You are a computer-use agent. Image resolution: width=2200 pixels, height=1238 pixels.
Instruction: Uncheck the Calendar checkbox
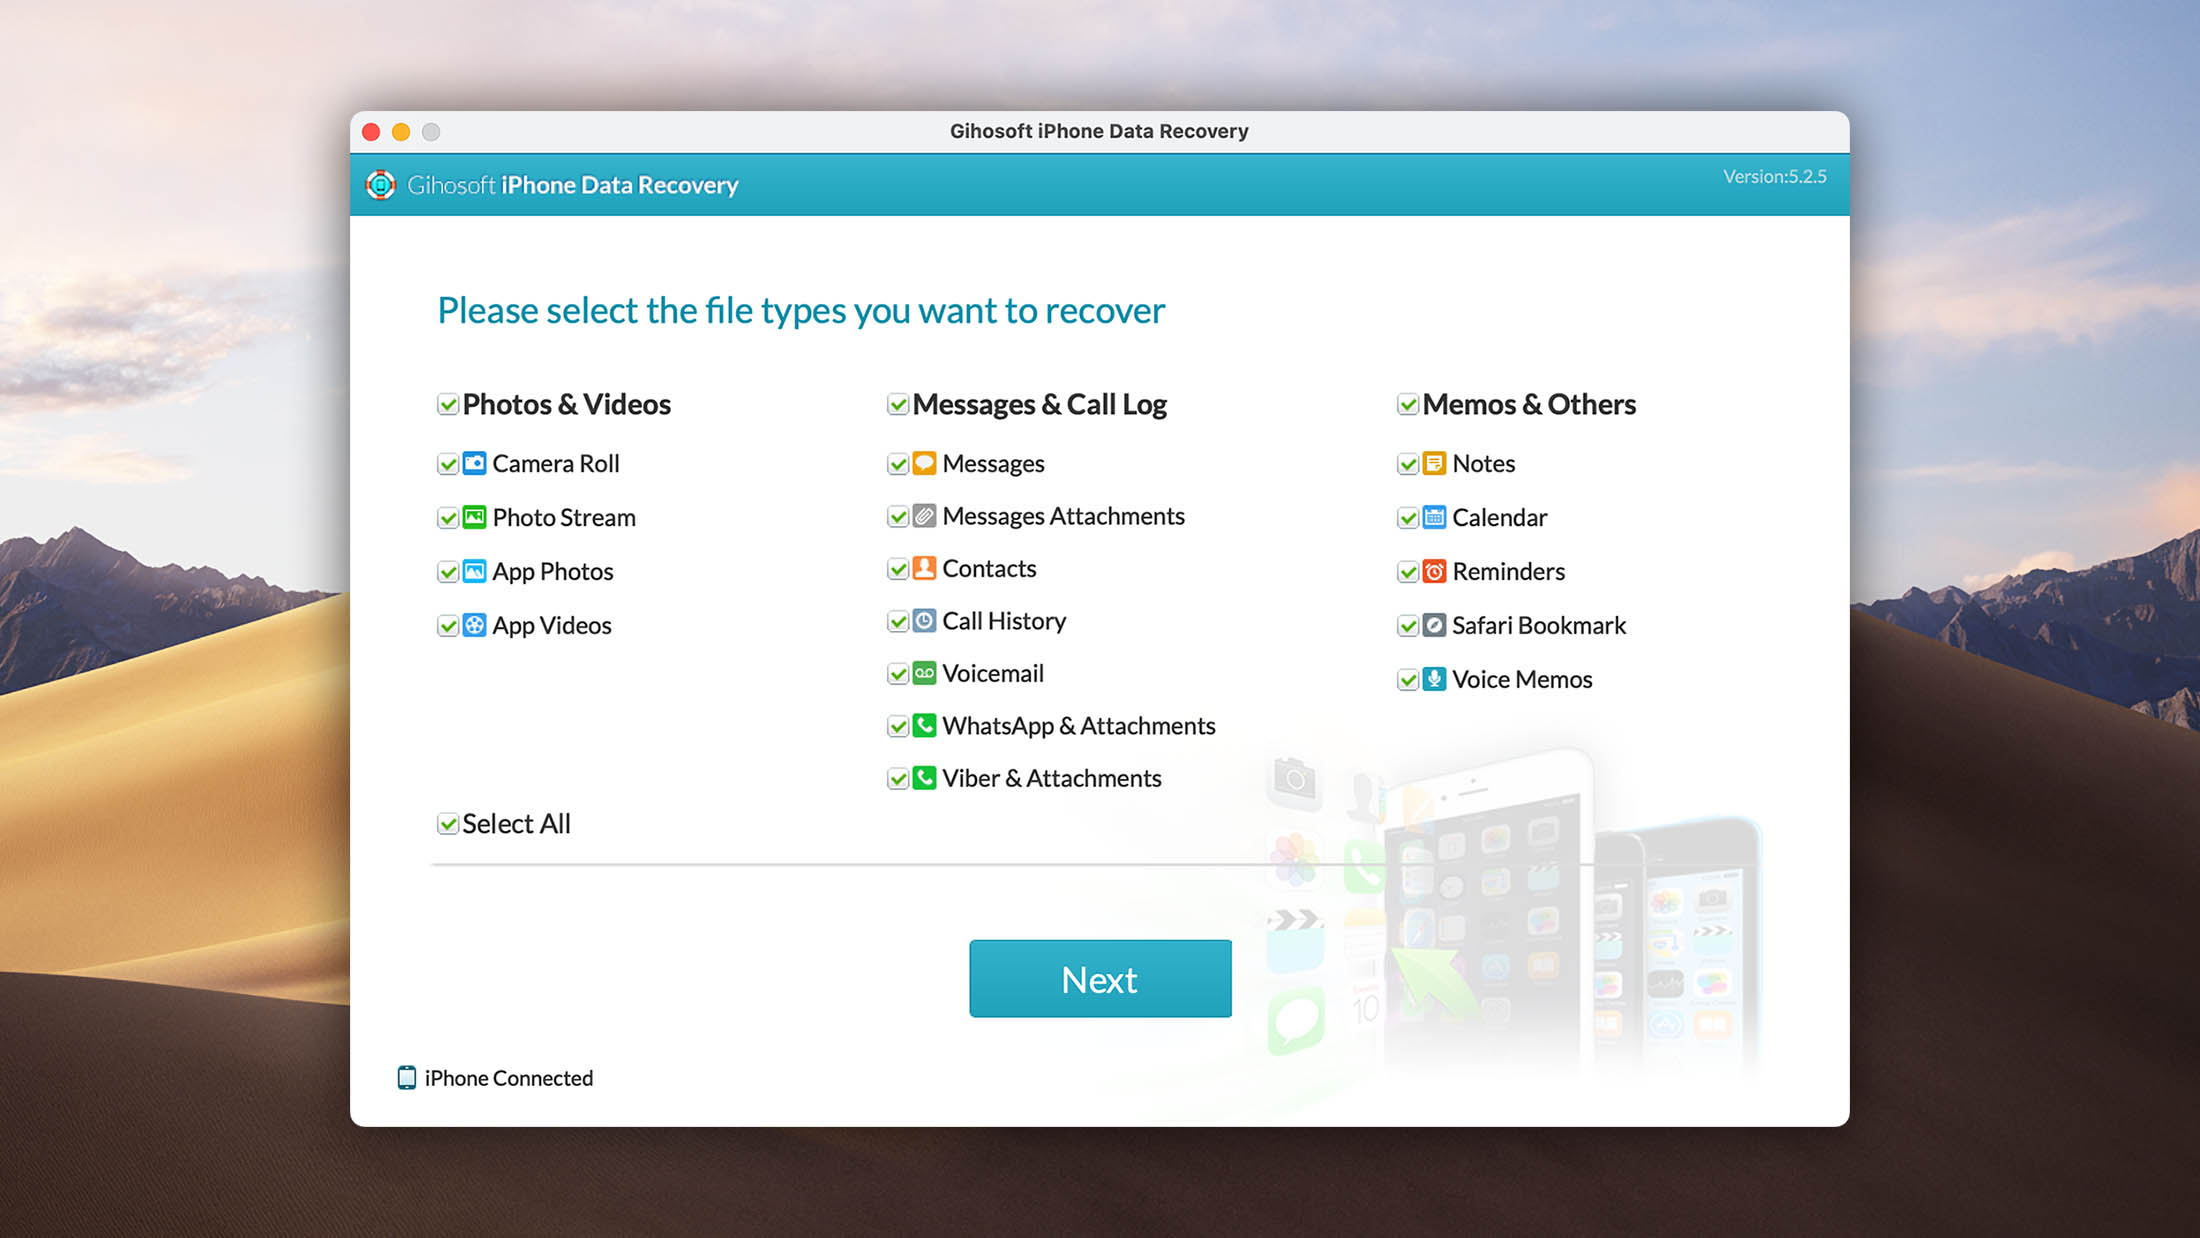pyautogui.click(x=1408, y=518)
